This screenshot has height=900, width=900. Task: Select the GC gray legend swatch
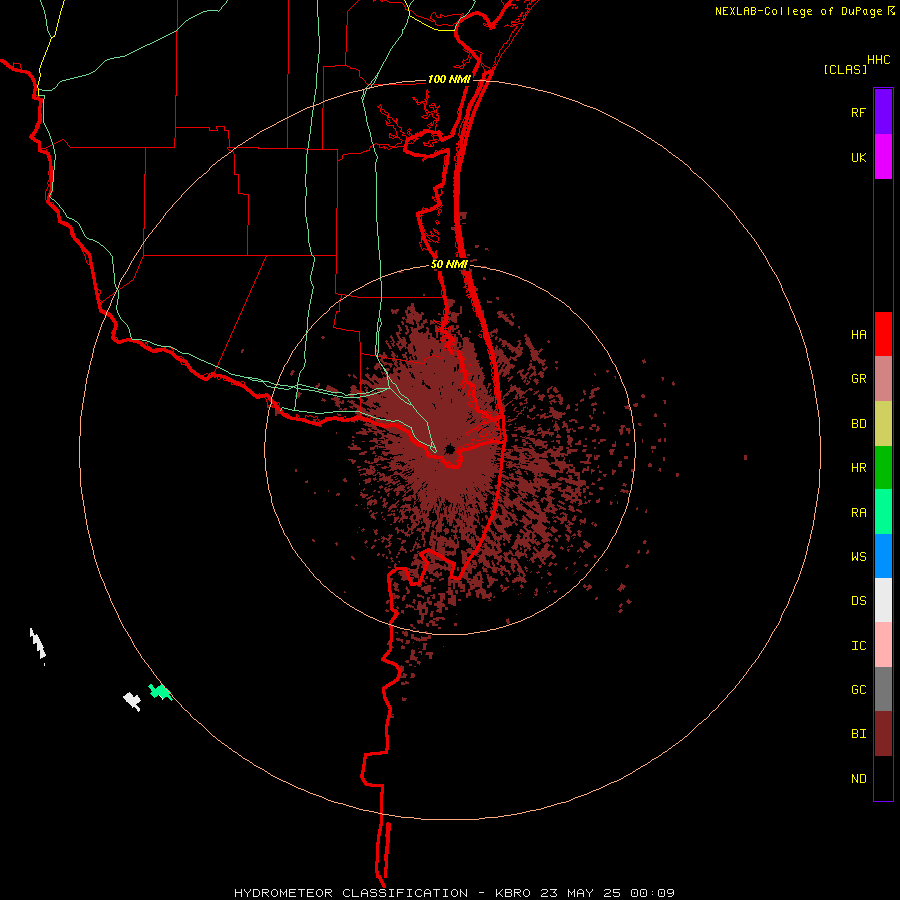point(883,689)
